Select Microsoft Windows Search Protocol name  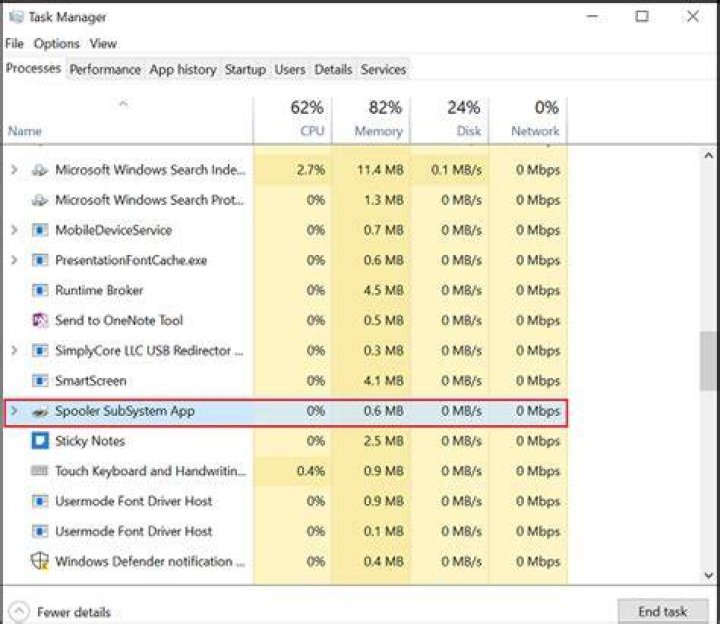point(149,200)
